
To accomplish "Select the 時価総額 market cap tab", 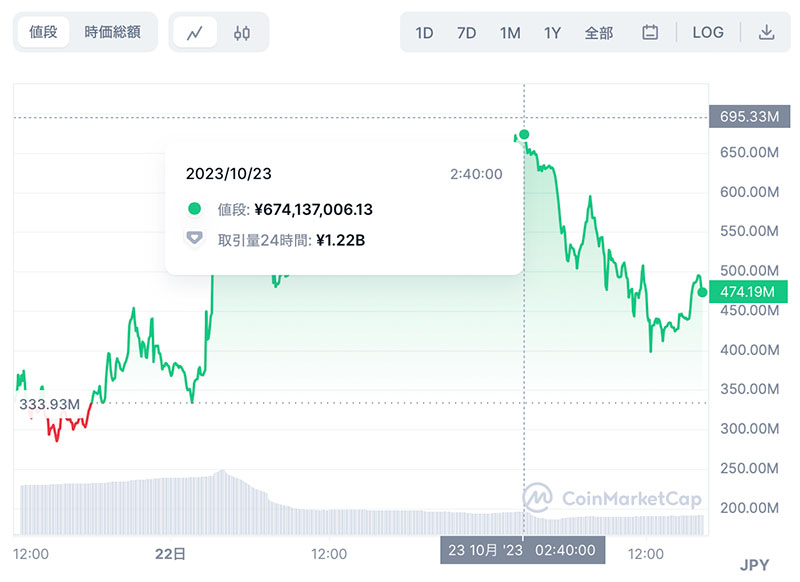I will pos(112,32).
